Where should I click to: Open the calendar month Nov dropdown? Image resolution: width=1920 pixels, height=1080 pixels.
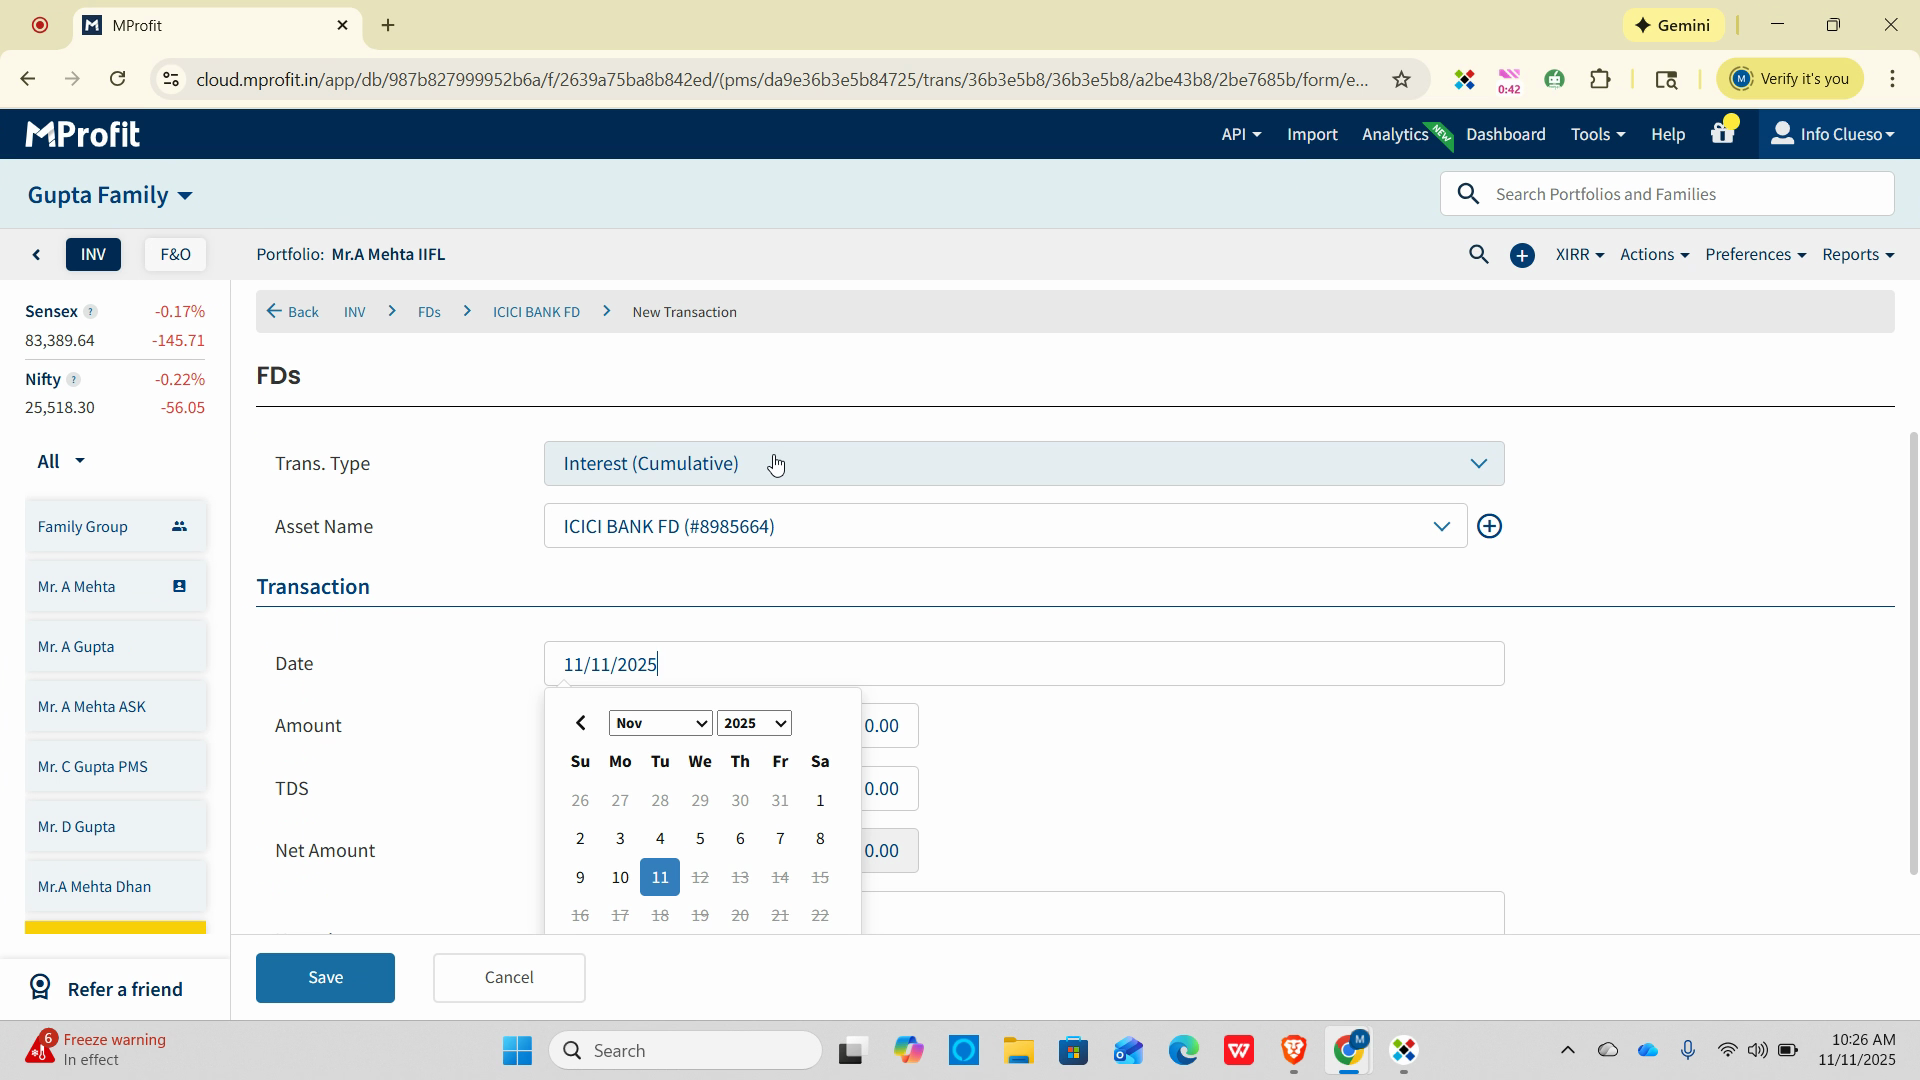tap(660, 723)
